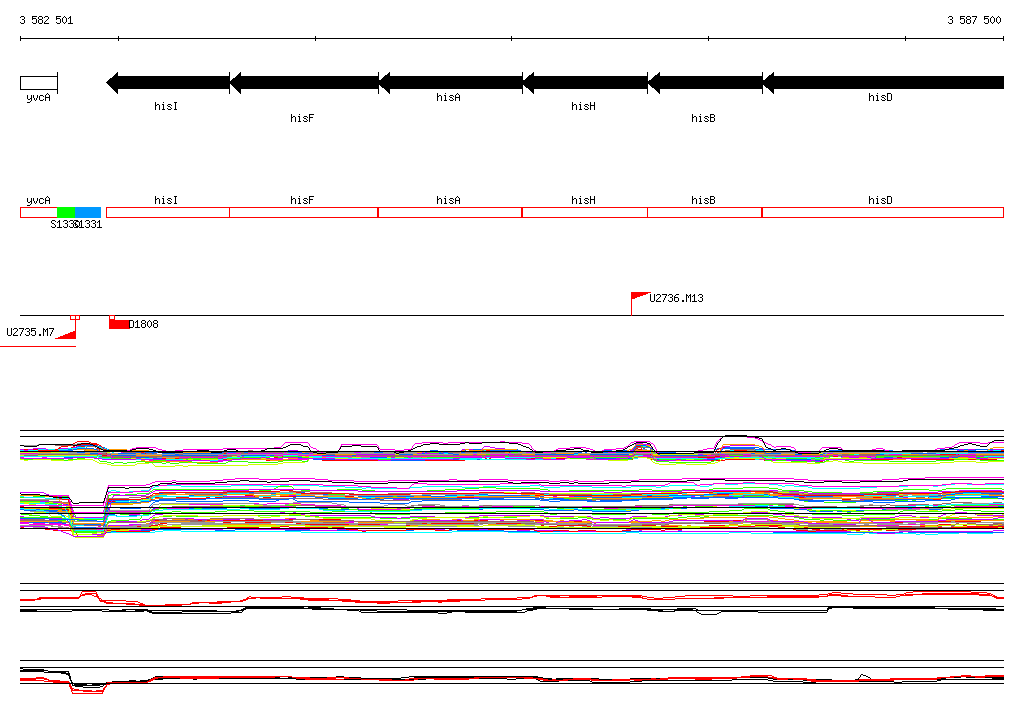Click the D1808 label text
This screenshot has height=714, width=1024.
tap(144, 325)
